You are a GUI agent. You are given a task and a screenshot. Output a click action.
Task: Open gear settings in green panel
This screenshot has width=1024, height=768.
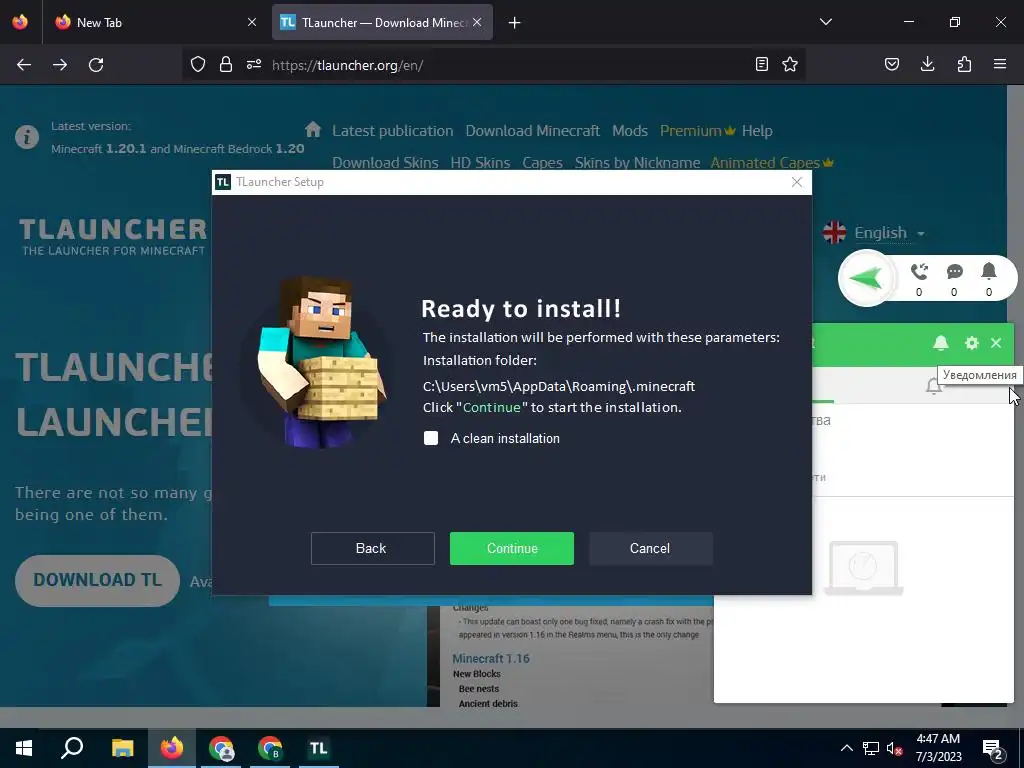point(972,343)
